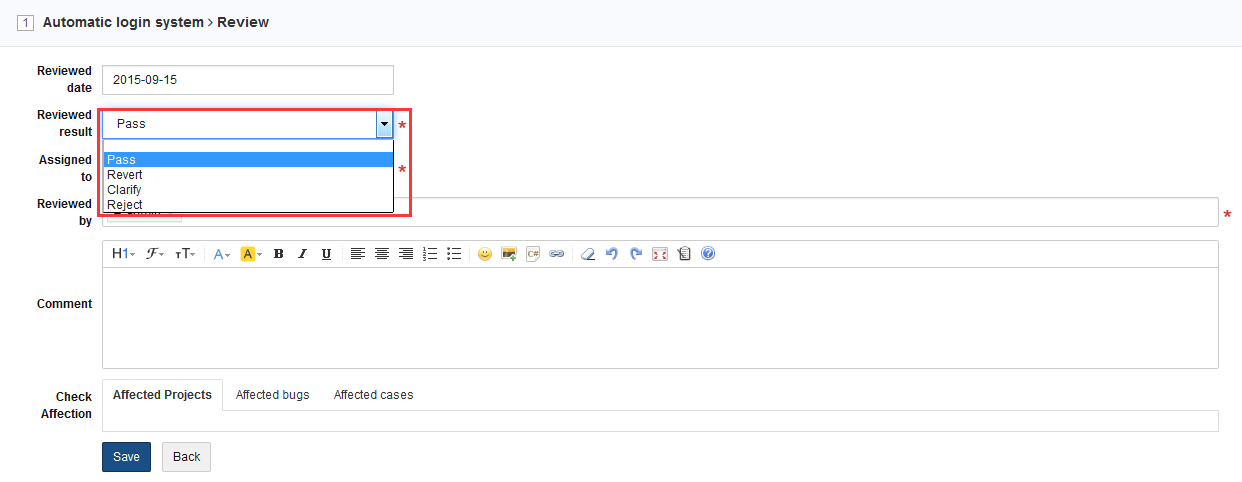Select Clarify in the result list
This screenshot has width=1242, height=482.
pos(125,190)
